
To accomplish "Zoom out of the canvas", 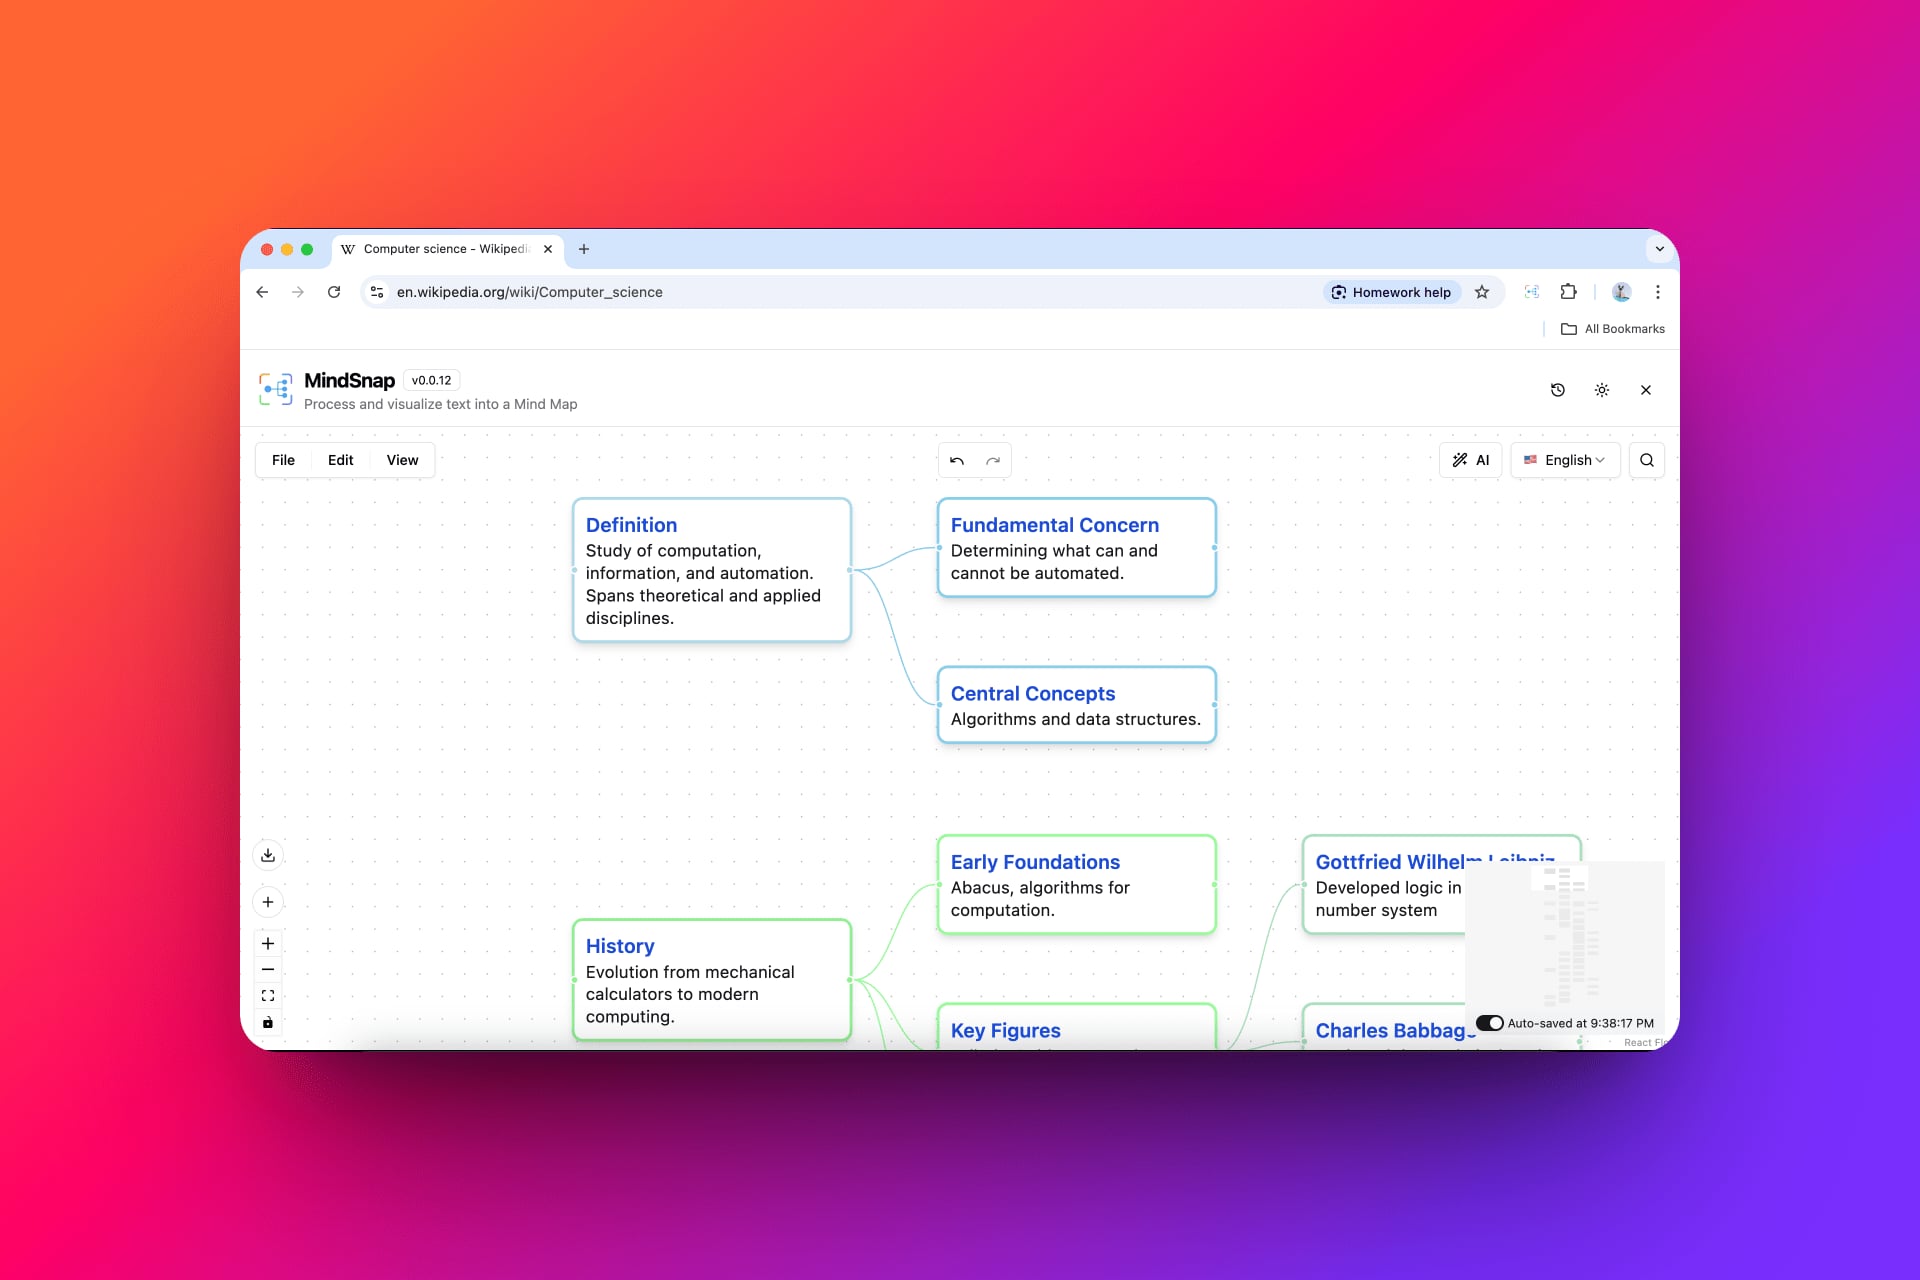I will pos(268,969).
